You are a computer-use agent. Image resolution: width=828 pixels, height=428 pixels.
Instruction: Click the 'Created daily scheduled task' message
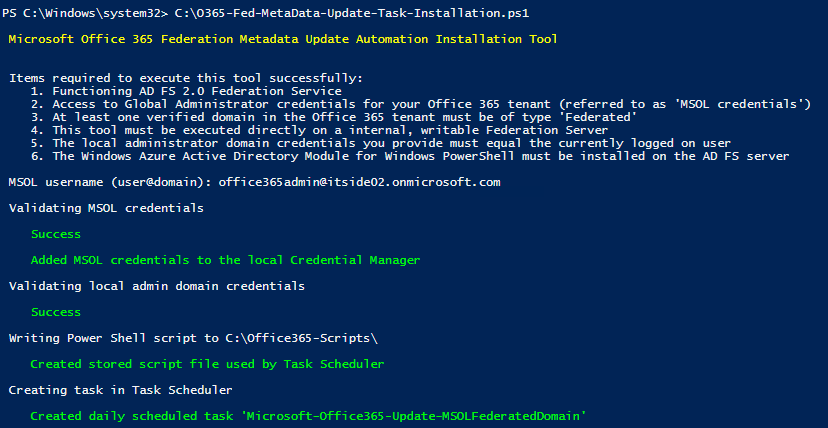(307, 415)
